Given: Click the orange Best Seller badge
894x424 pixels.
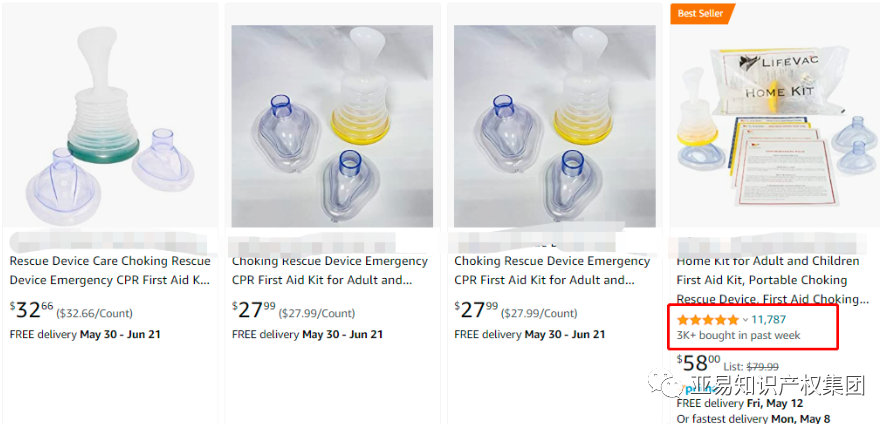Looking at the screenshot, I should click(x=701, y=14).
